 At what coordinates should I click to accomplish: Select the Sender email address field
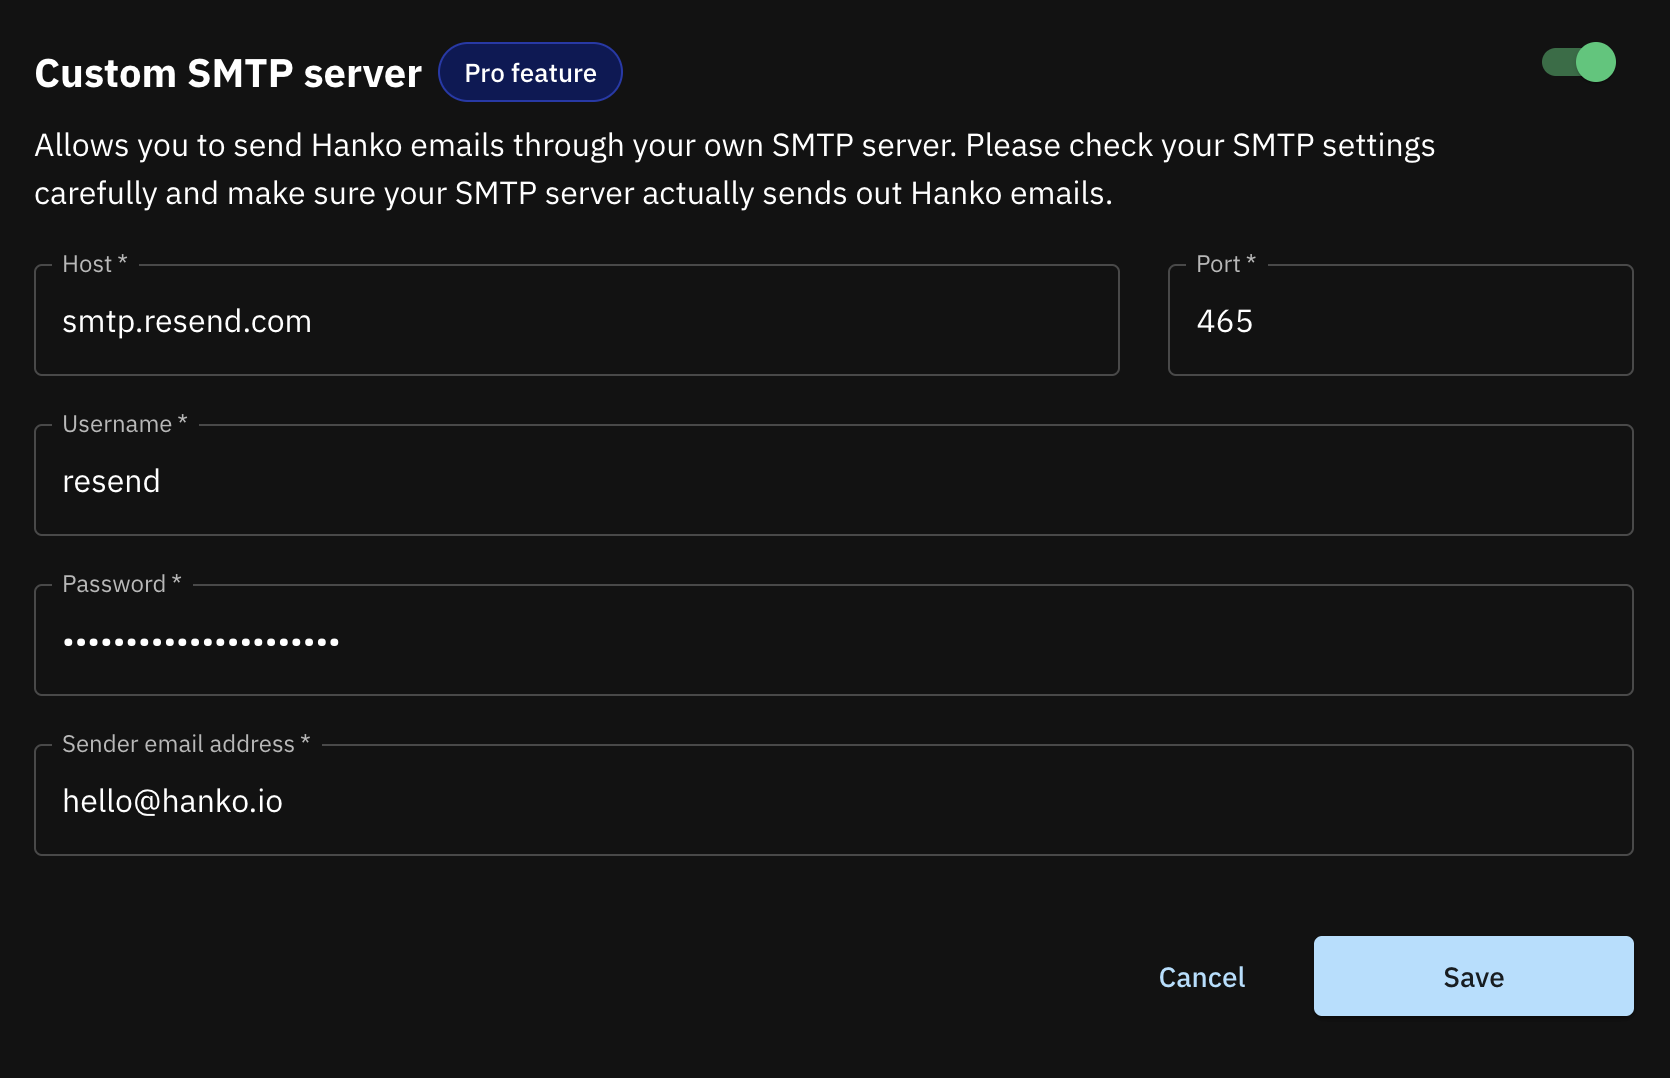[834, 800]
